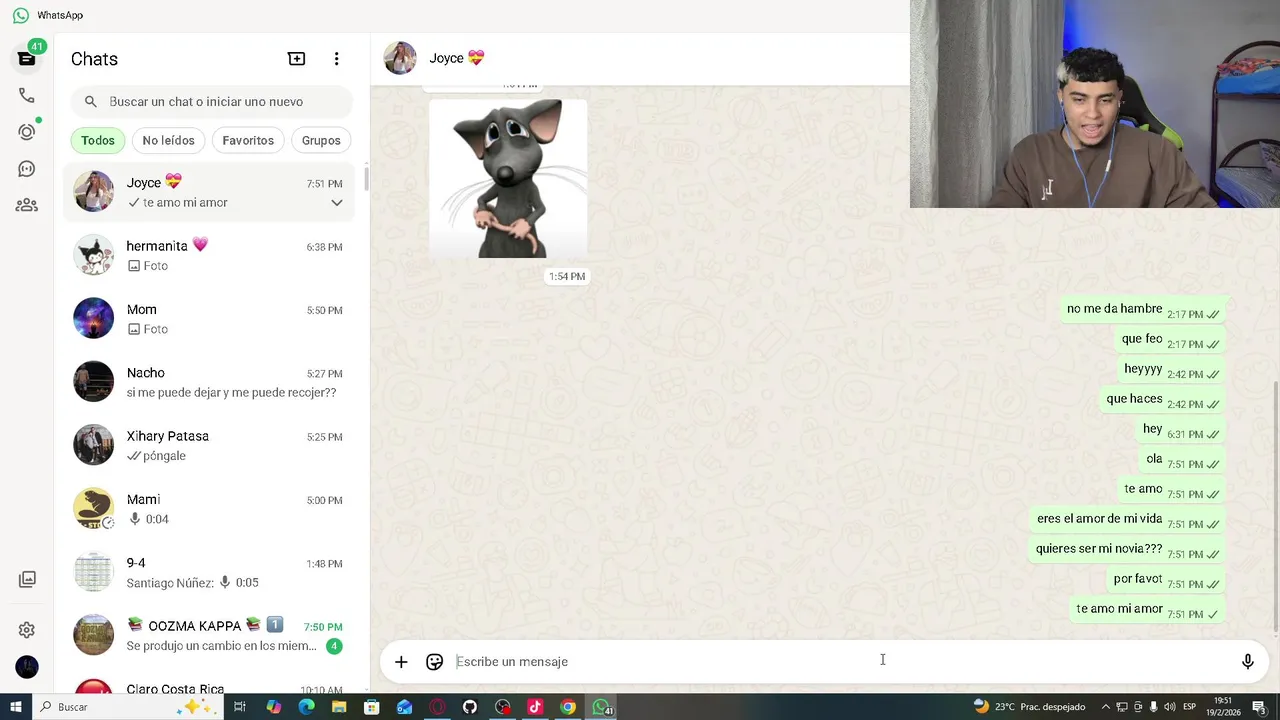Image resolution: width=1280 pixels, height=720 pixels.
Task: Open the Mami chat
Action: click(209, 509)
